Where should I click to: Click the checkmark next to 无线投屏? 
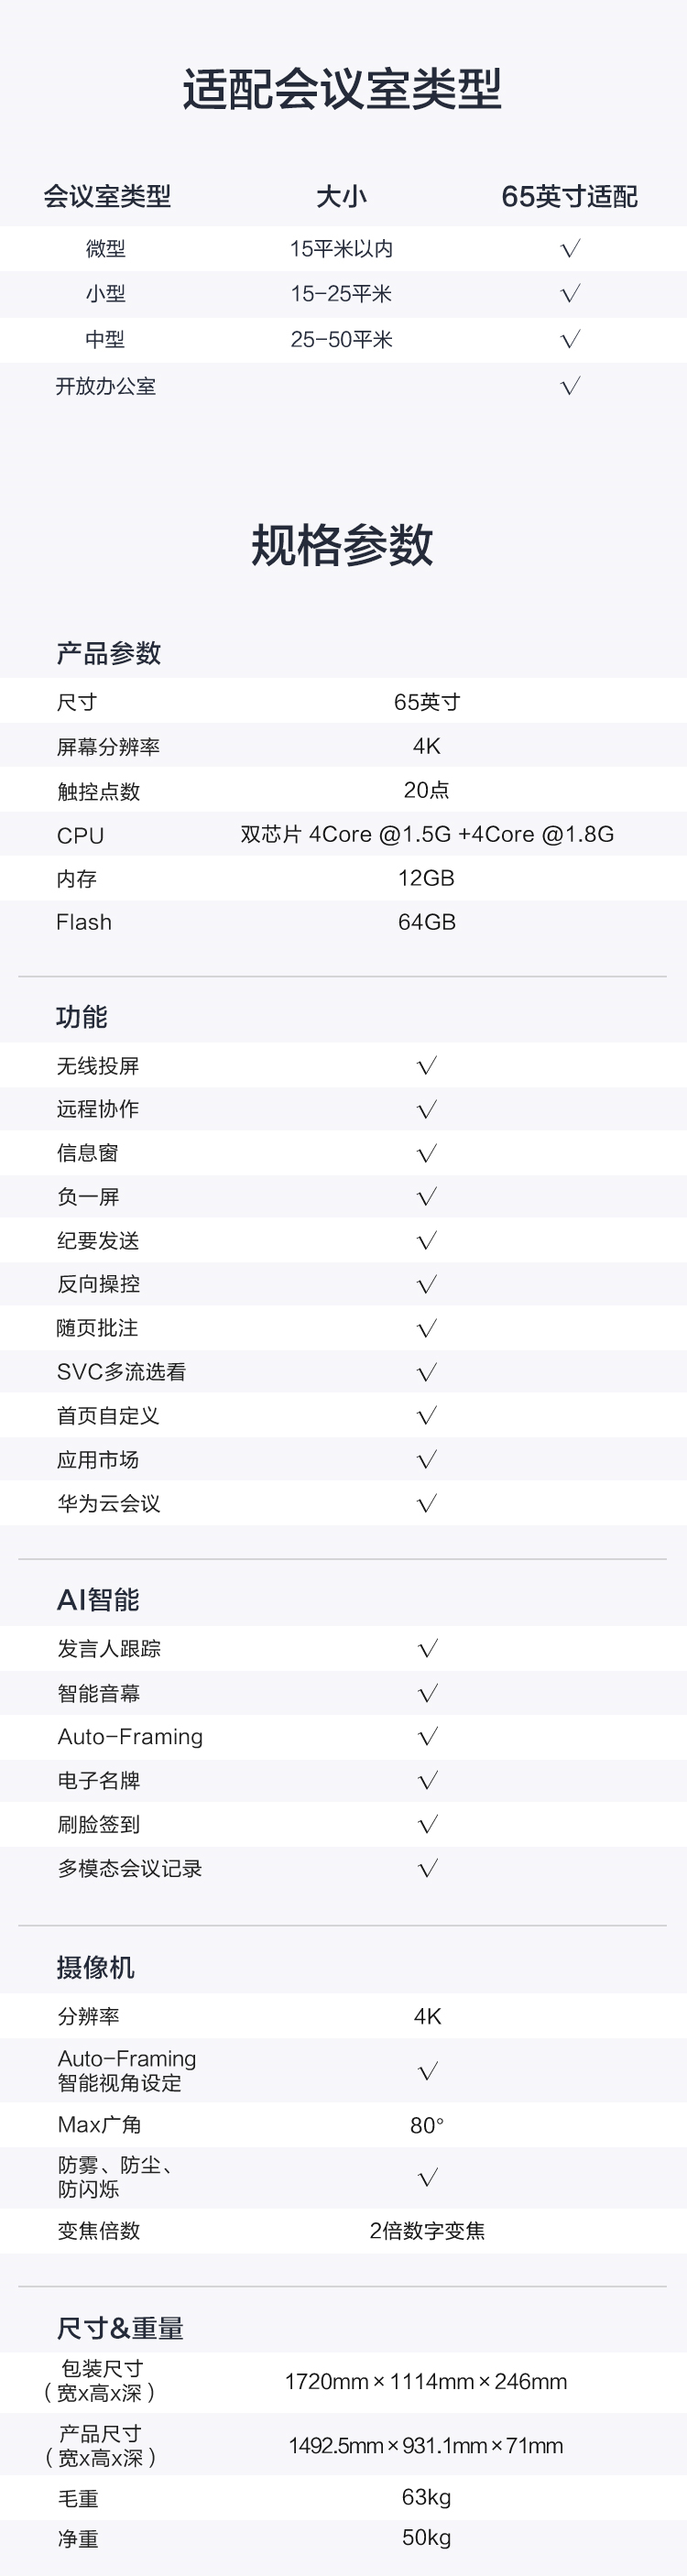pyautogui.click(x=427, y=1066)
